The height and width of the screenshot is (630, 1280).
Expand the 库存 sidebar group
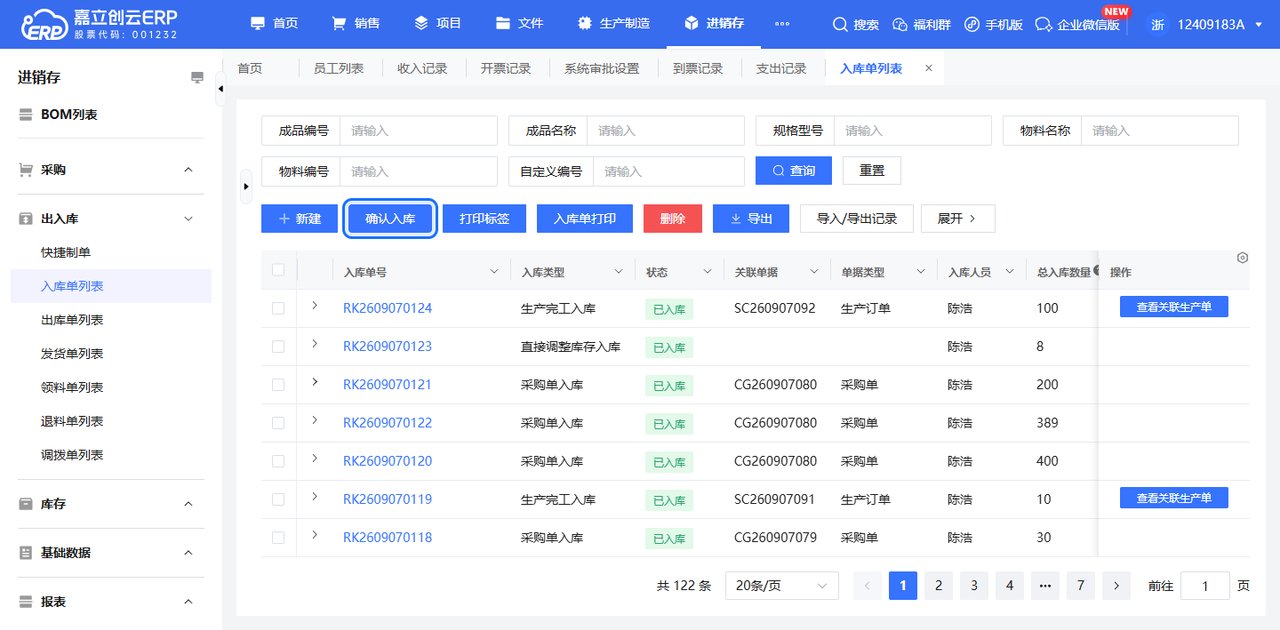(x=188, y=504)
